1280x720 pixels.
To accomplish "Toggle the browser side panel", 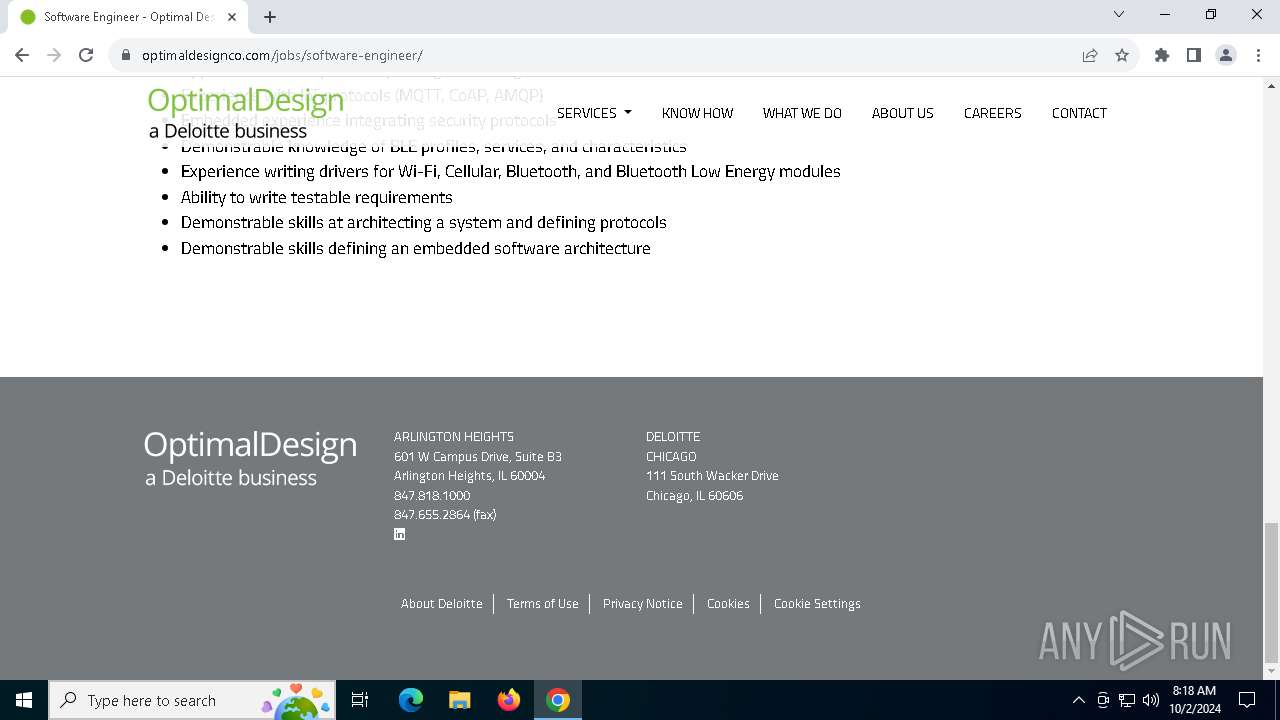I will (x=1194, y=55).
